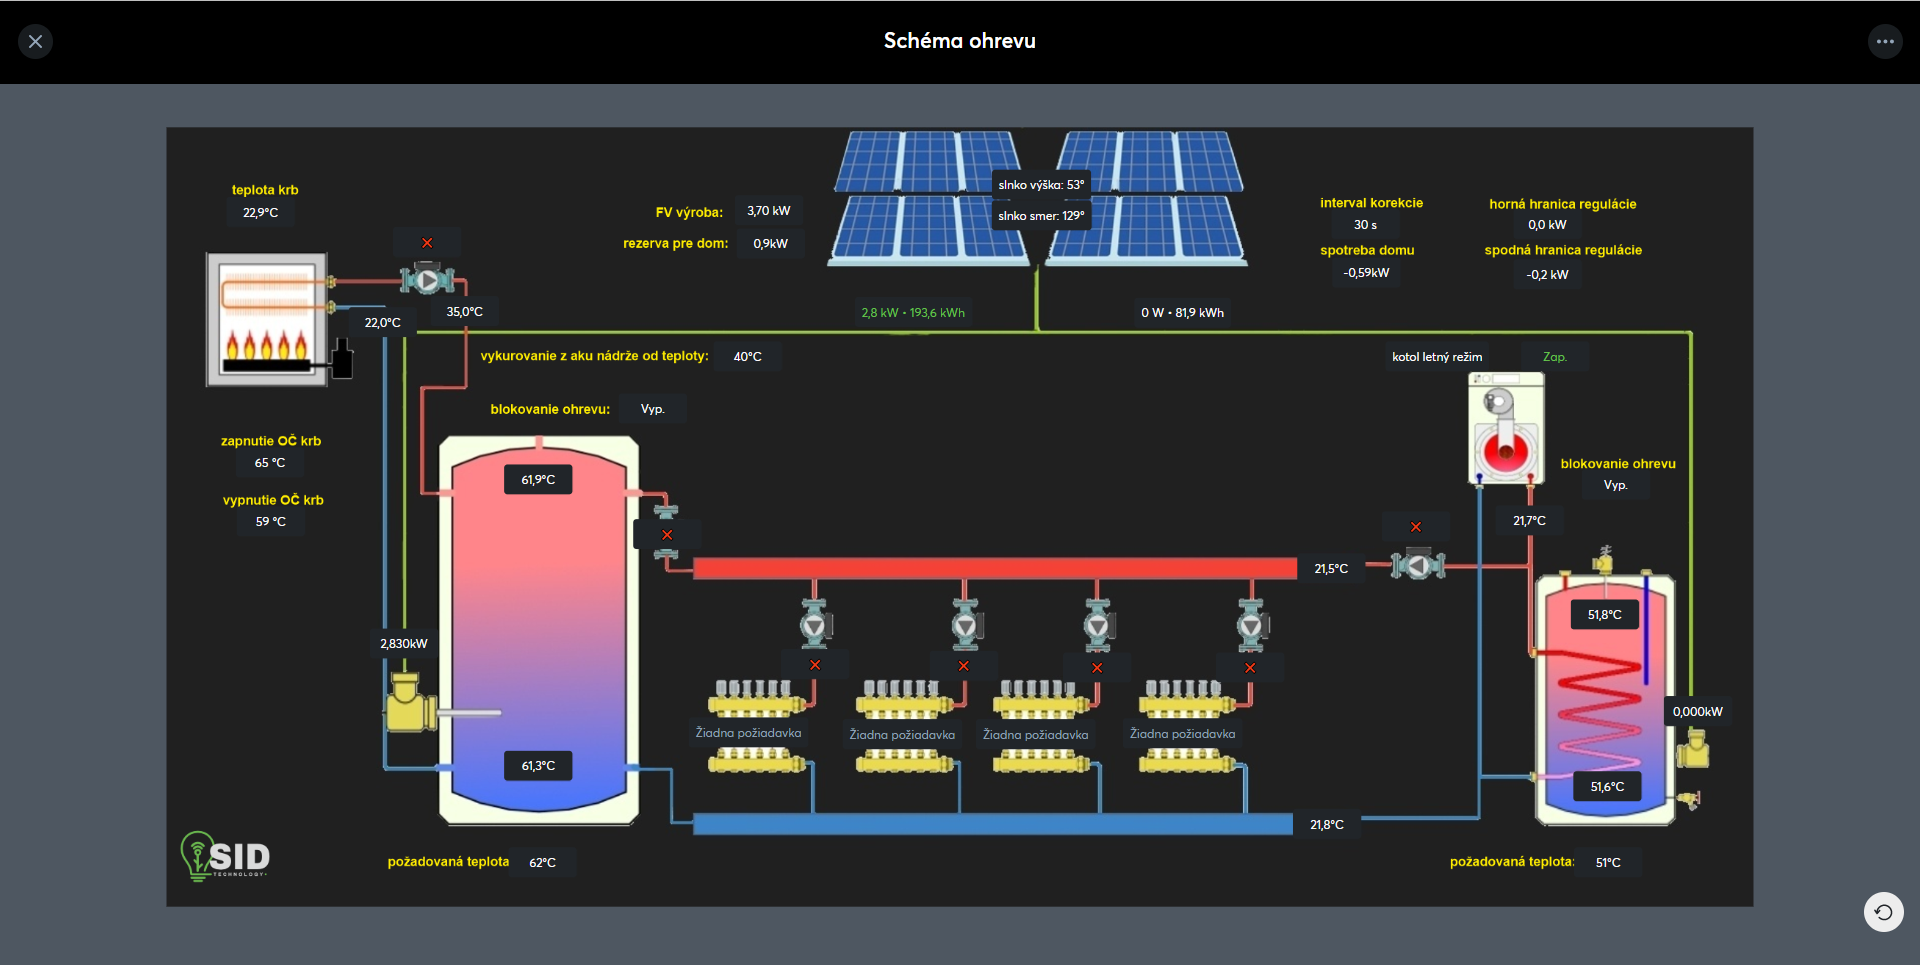Click the SID Technology logo

[226, 856]
